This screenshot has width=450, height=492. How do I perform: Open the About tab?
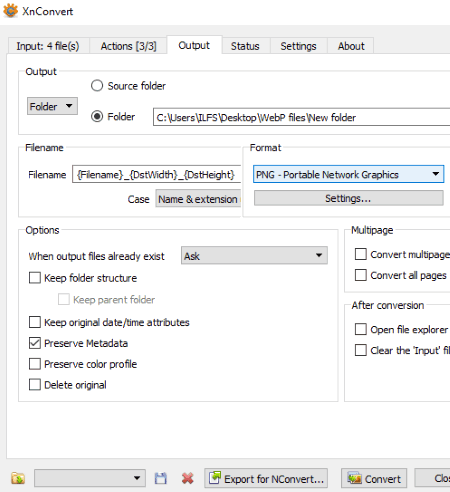click(x=351, y=46)
